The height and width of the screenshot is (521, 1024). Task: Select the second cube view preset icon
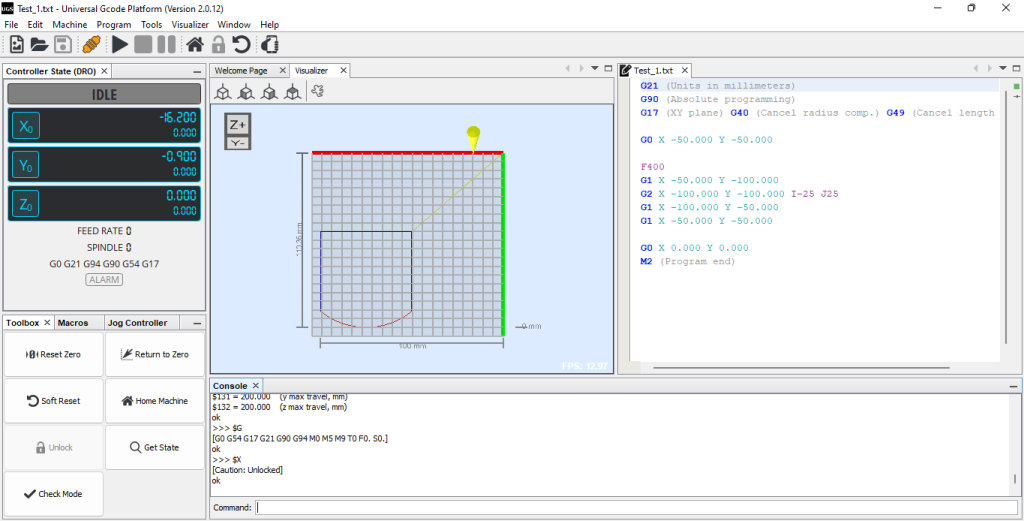[246, 93]
